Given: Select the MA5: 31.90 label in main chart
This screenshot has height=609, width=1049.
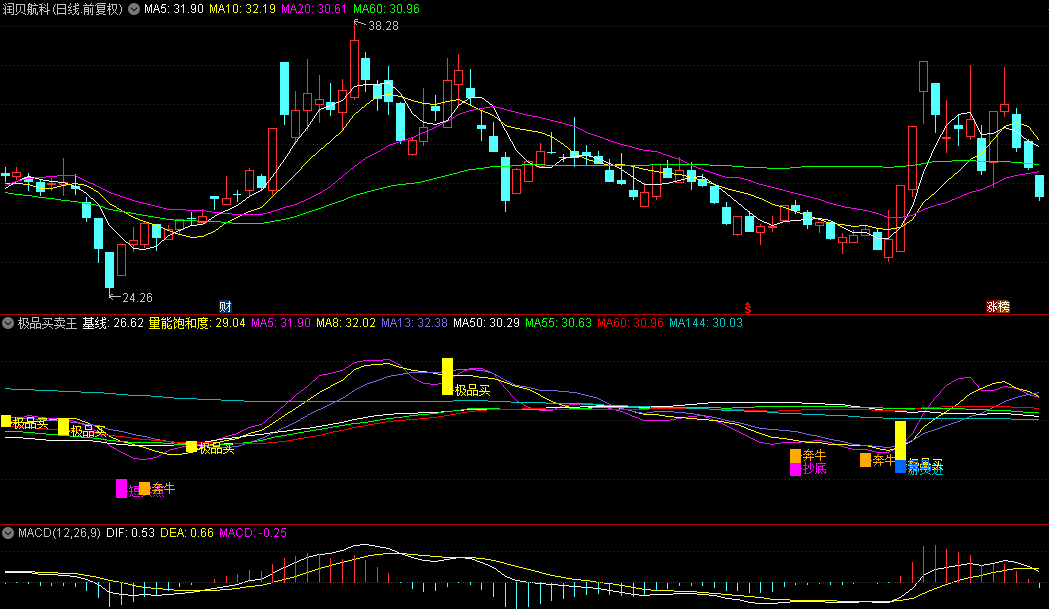Looking at the screenshot, I should (174, 9).
